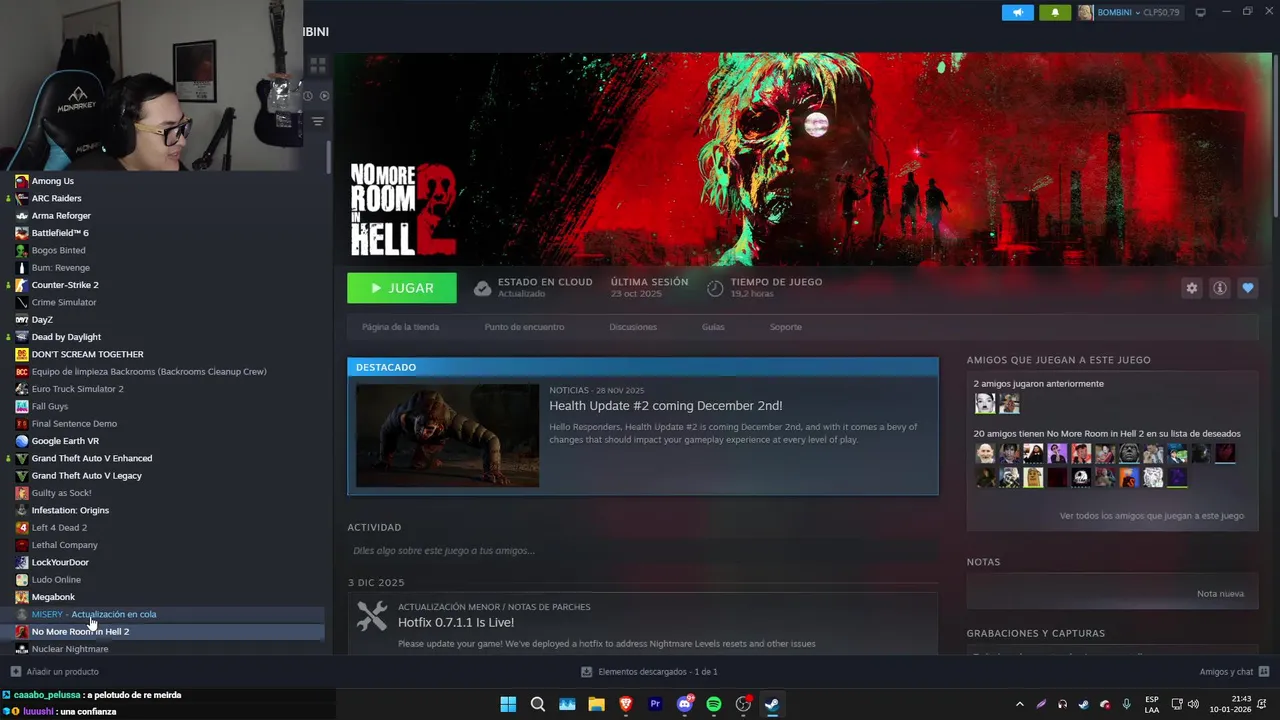Click the downloads tray icon

point(587,672)
